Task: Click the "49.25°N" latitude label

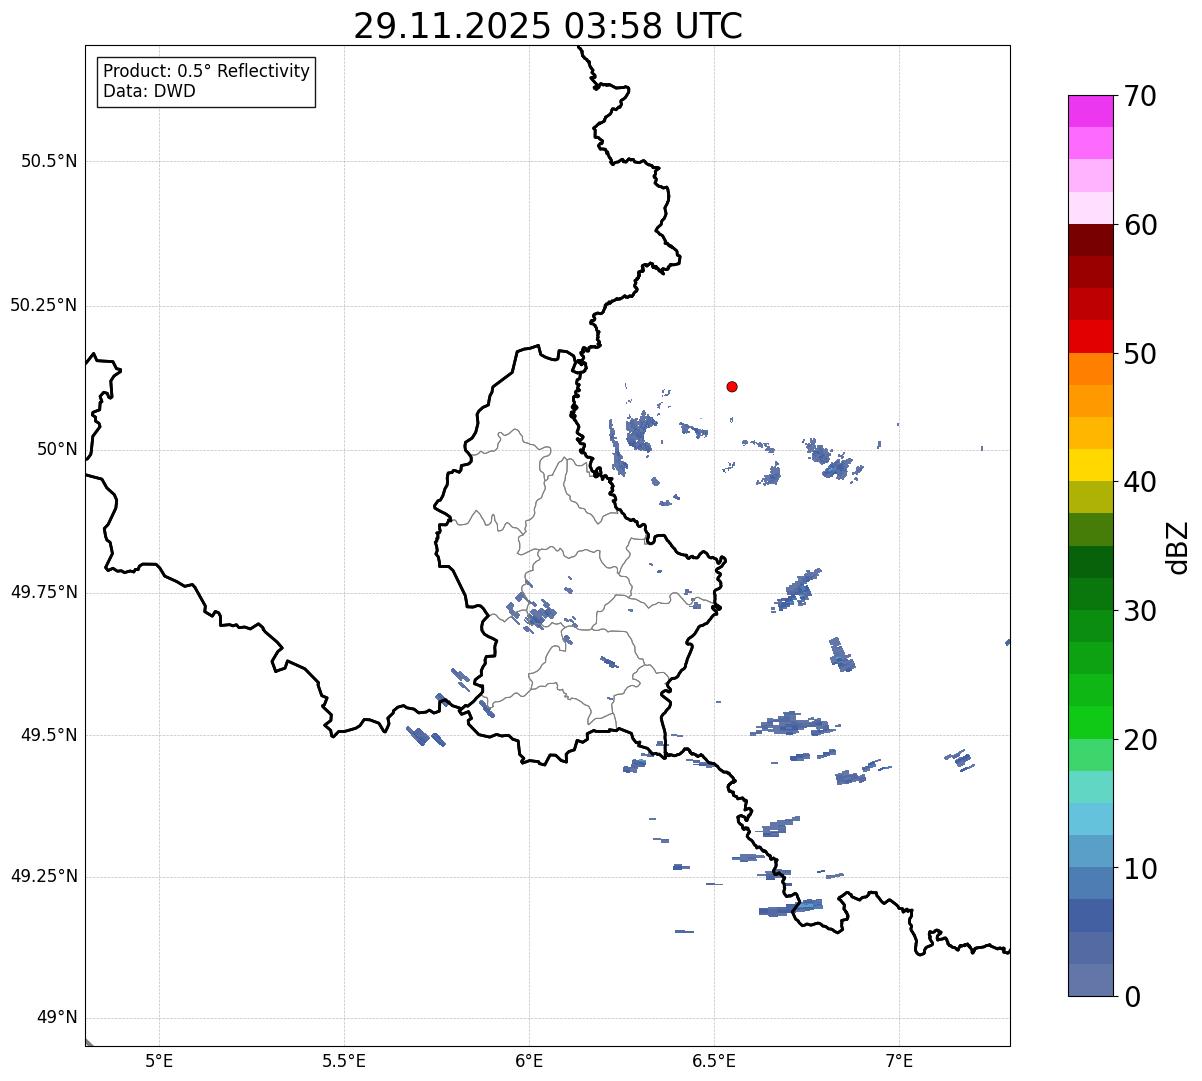Action: tap(43, 877)
